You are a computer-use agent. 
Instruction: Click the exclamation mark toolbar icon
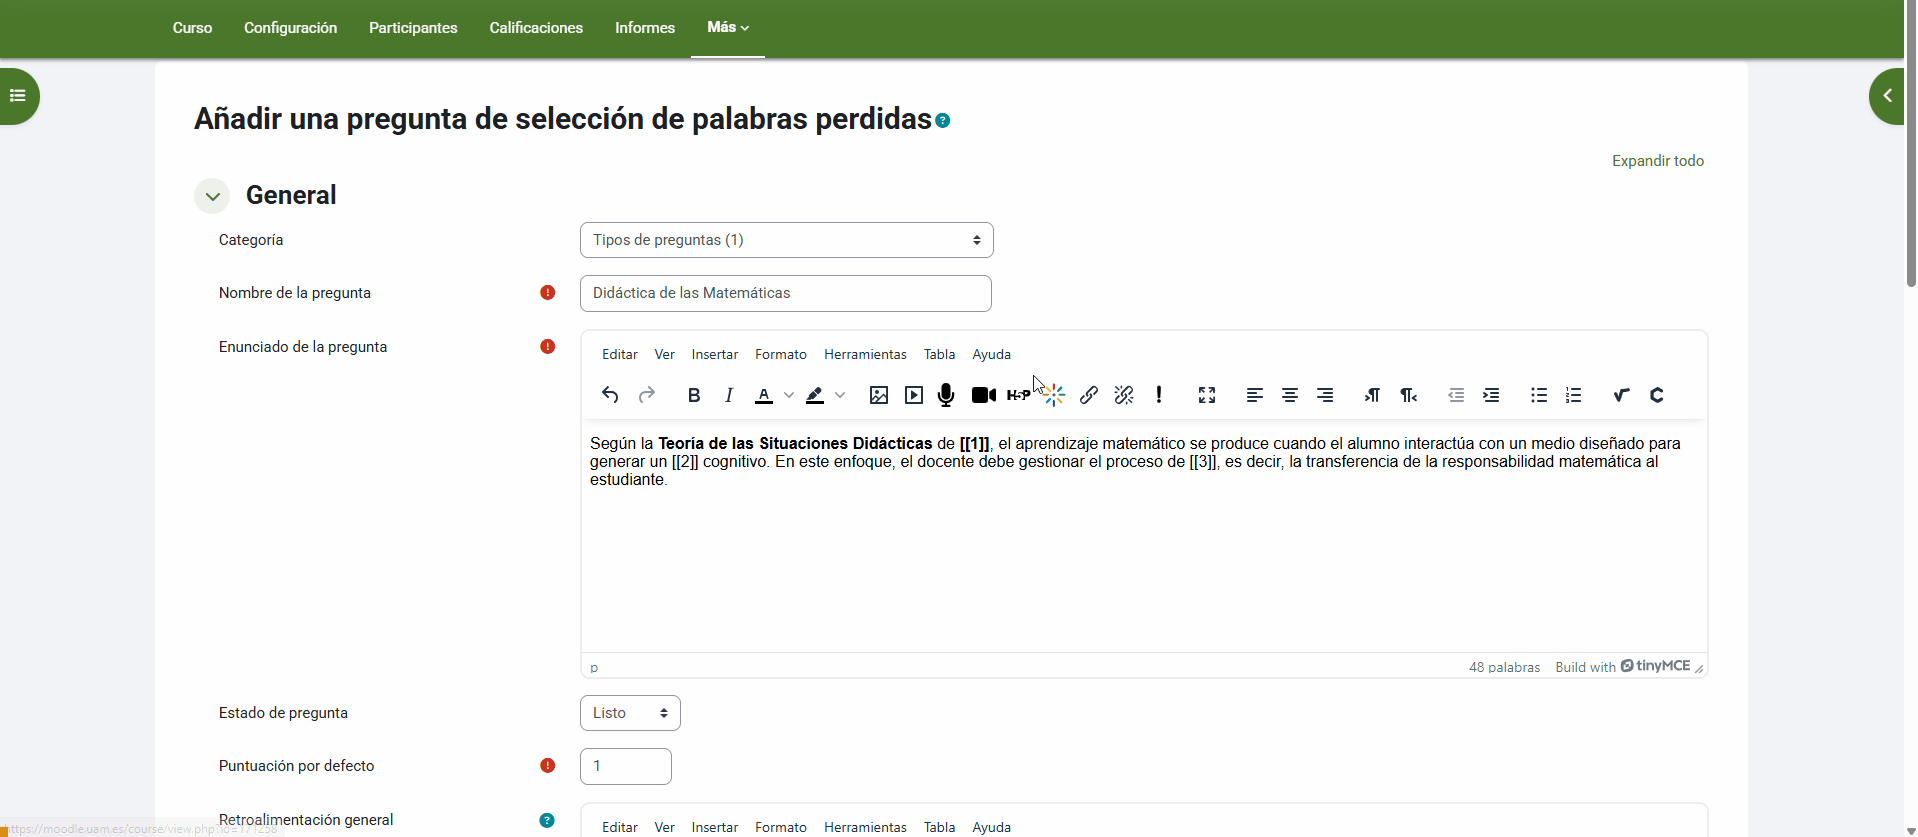click(1159, 395)
